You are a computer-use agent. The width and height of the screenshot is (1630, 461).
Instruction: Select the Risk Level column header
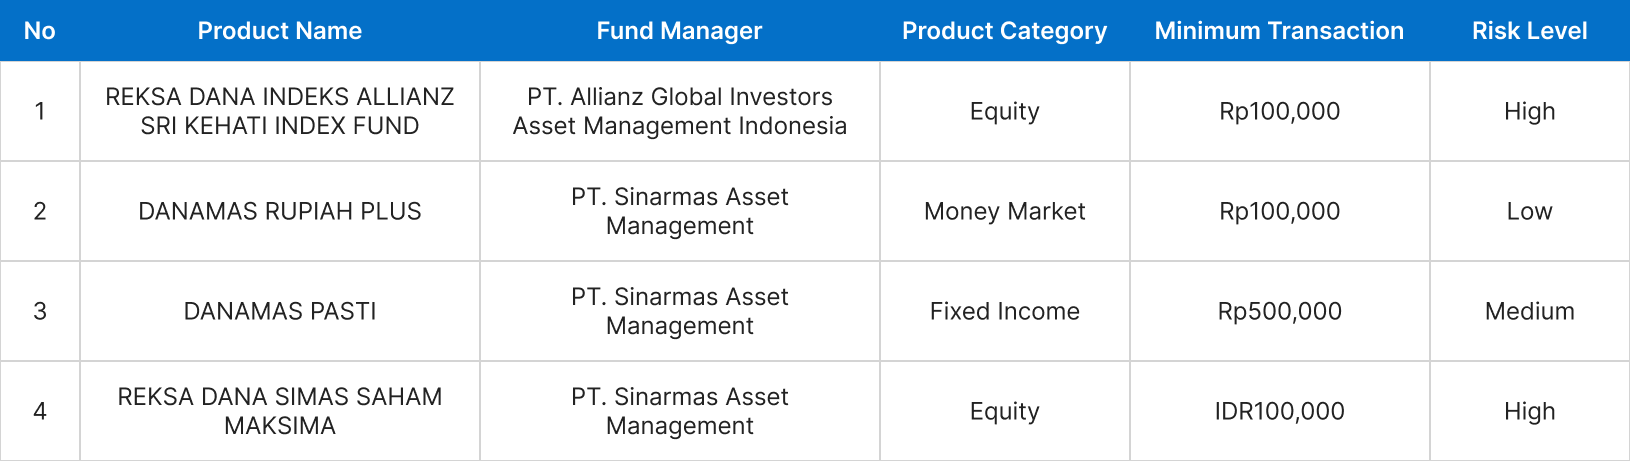pos(1529,31)
